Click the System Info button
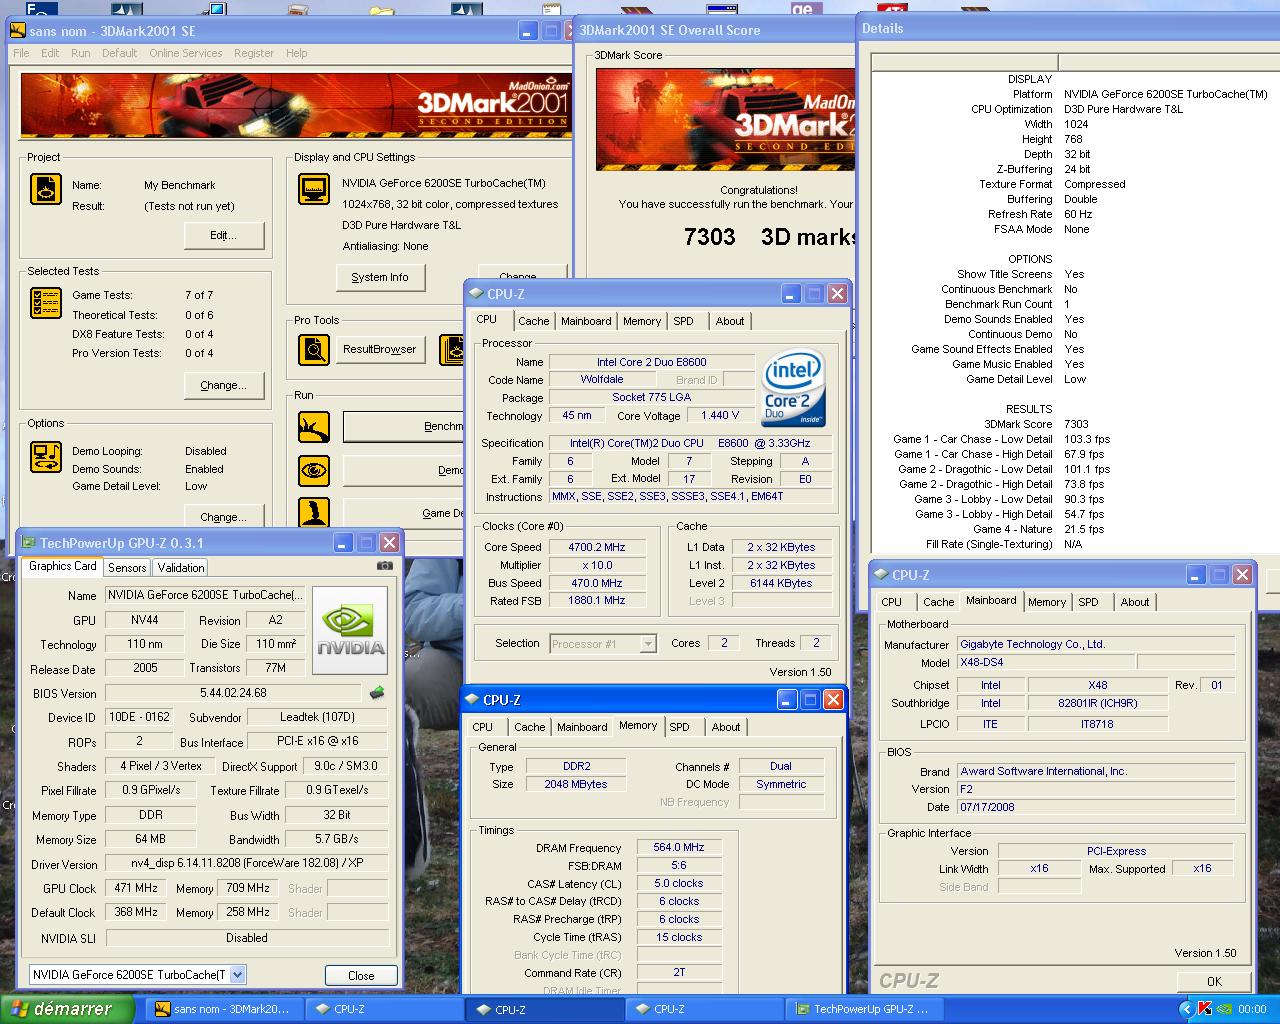This screenshot has height=1024, width=1280. [x=380, y=277]
